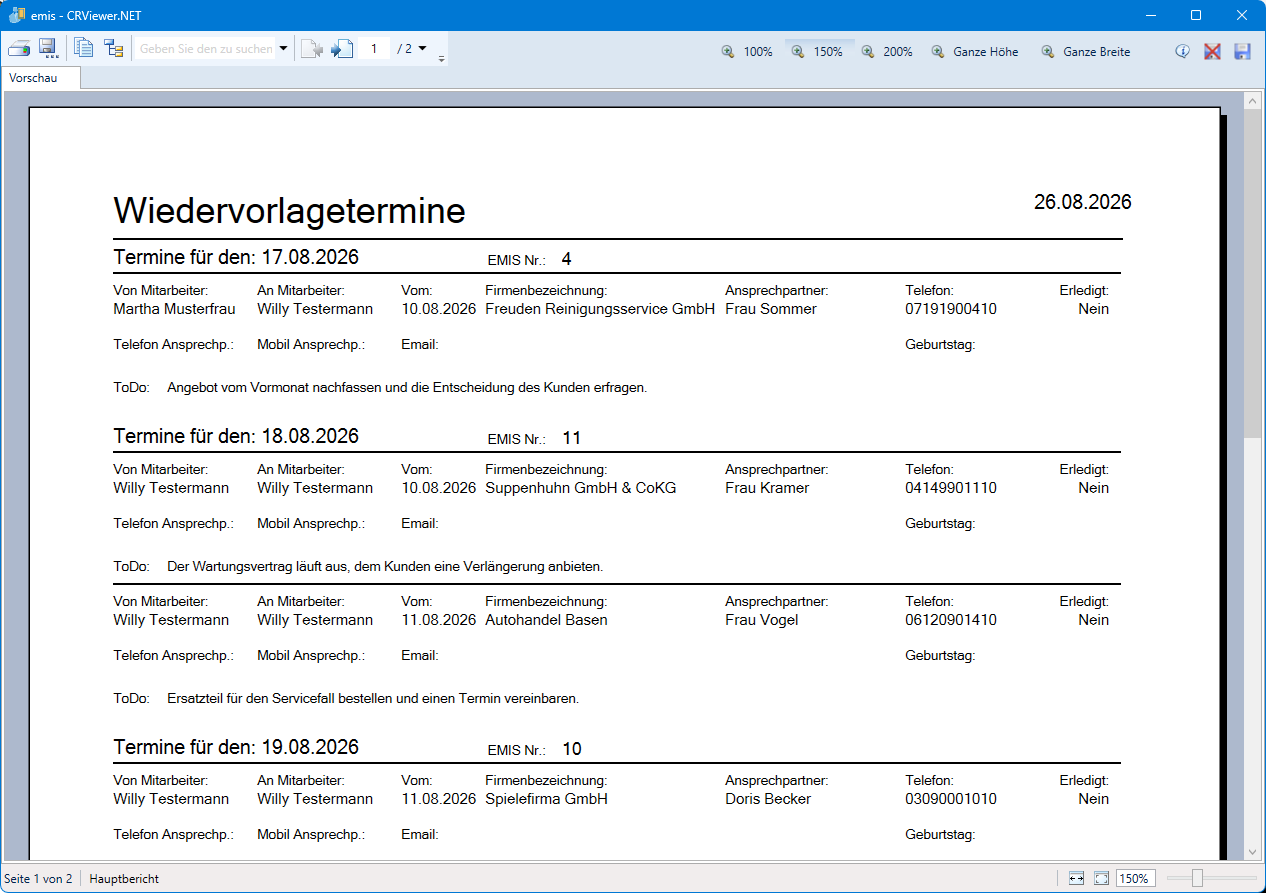
Task: Click the info icon in toolbar
Action: [x=1182, y=51]
